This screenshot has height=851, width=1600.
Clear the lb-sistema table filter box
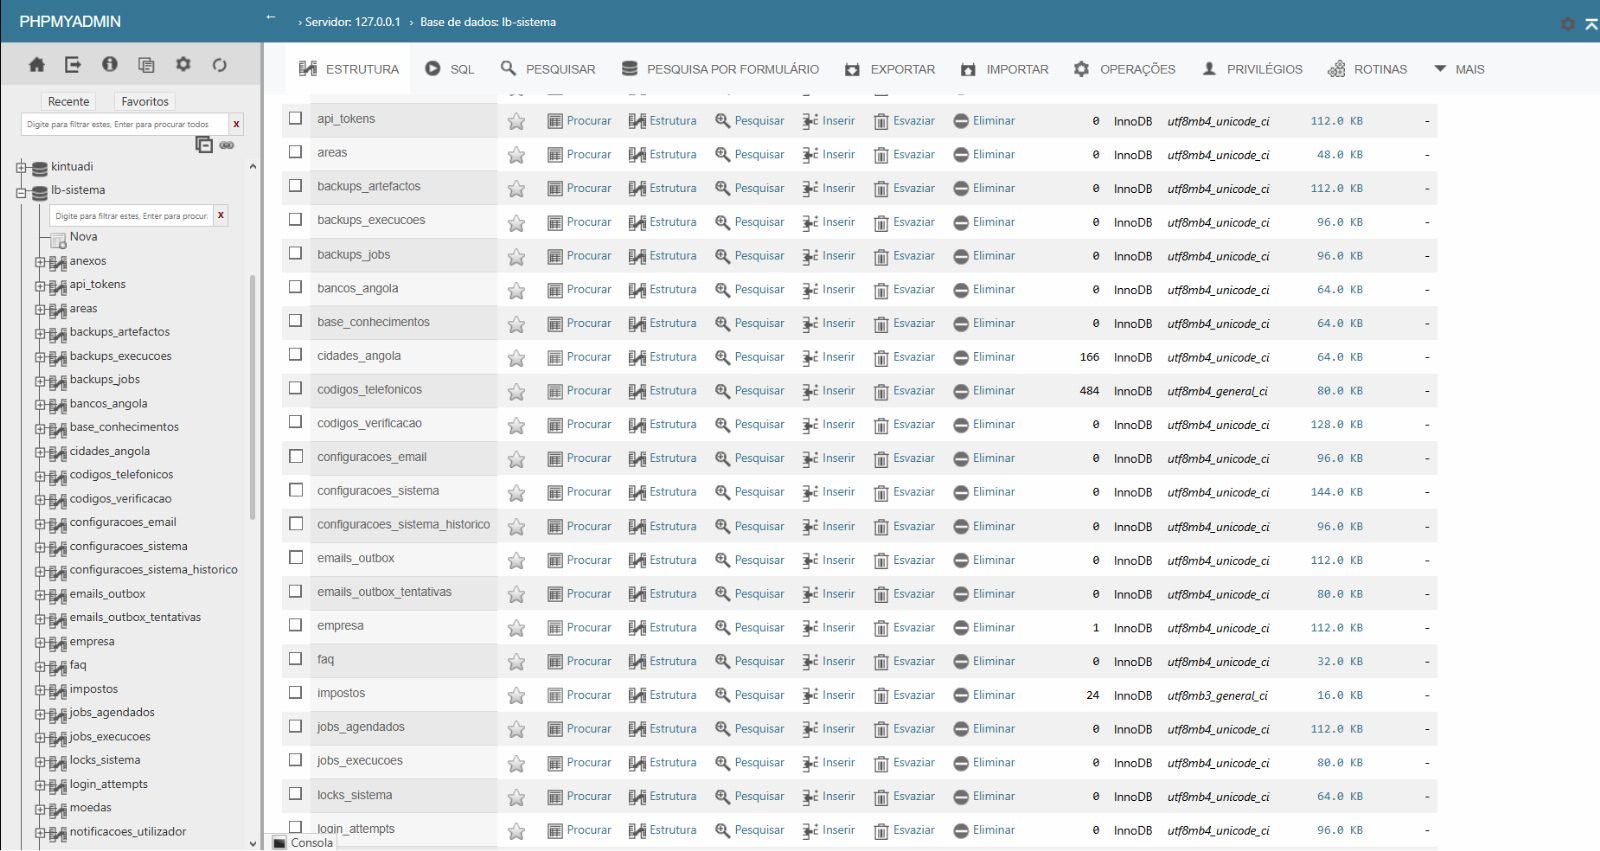pyautogui.click(x=220, y=215)
